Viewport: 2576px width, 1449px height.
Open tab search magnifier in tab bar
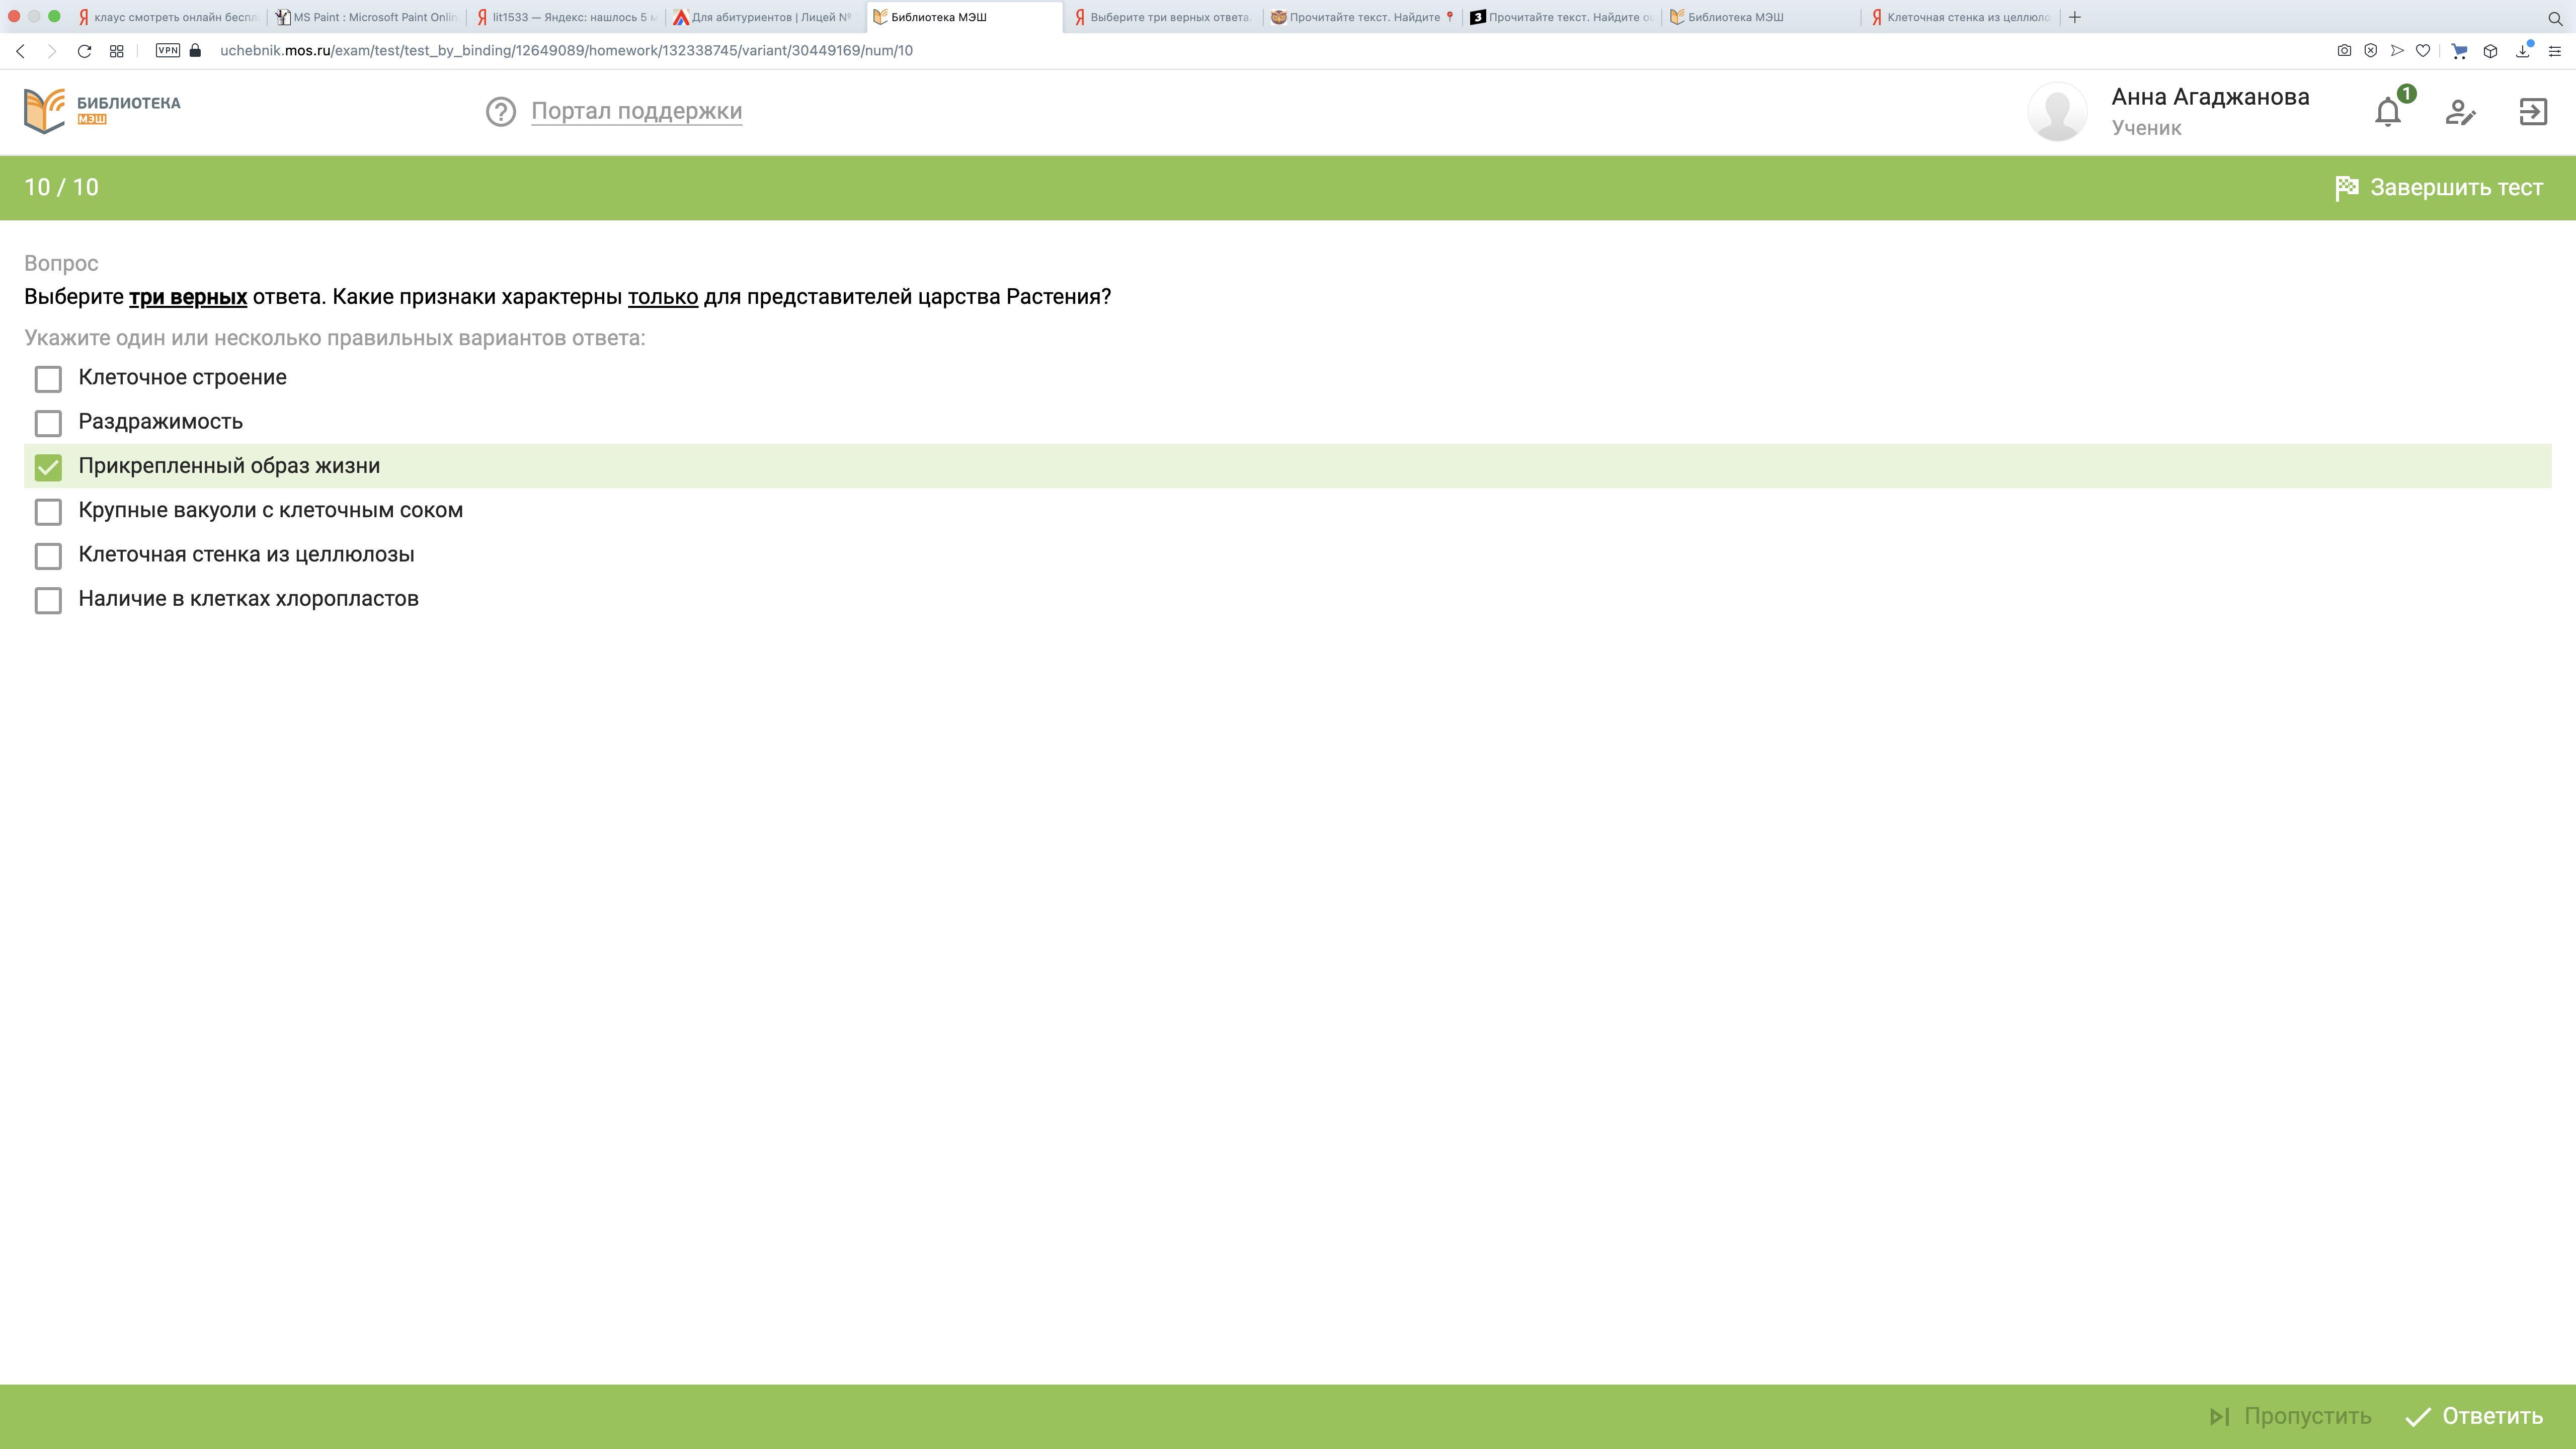[x=2554, y=18]
